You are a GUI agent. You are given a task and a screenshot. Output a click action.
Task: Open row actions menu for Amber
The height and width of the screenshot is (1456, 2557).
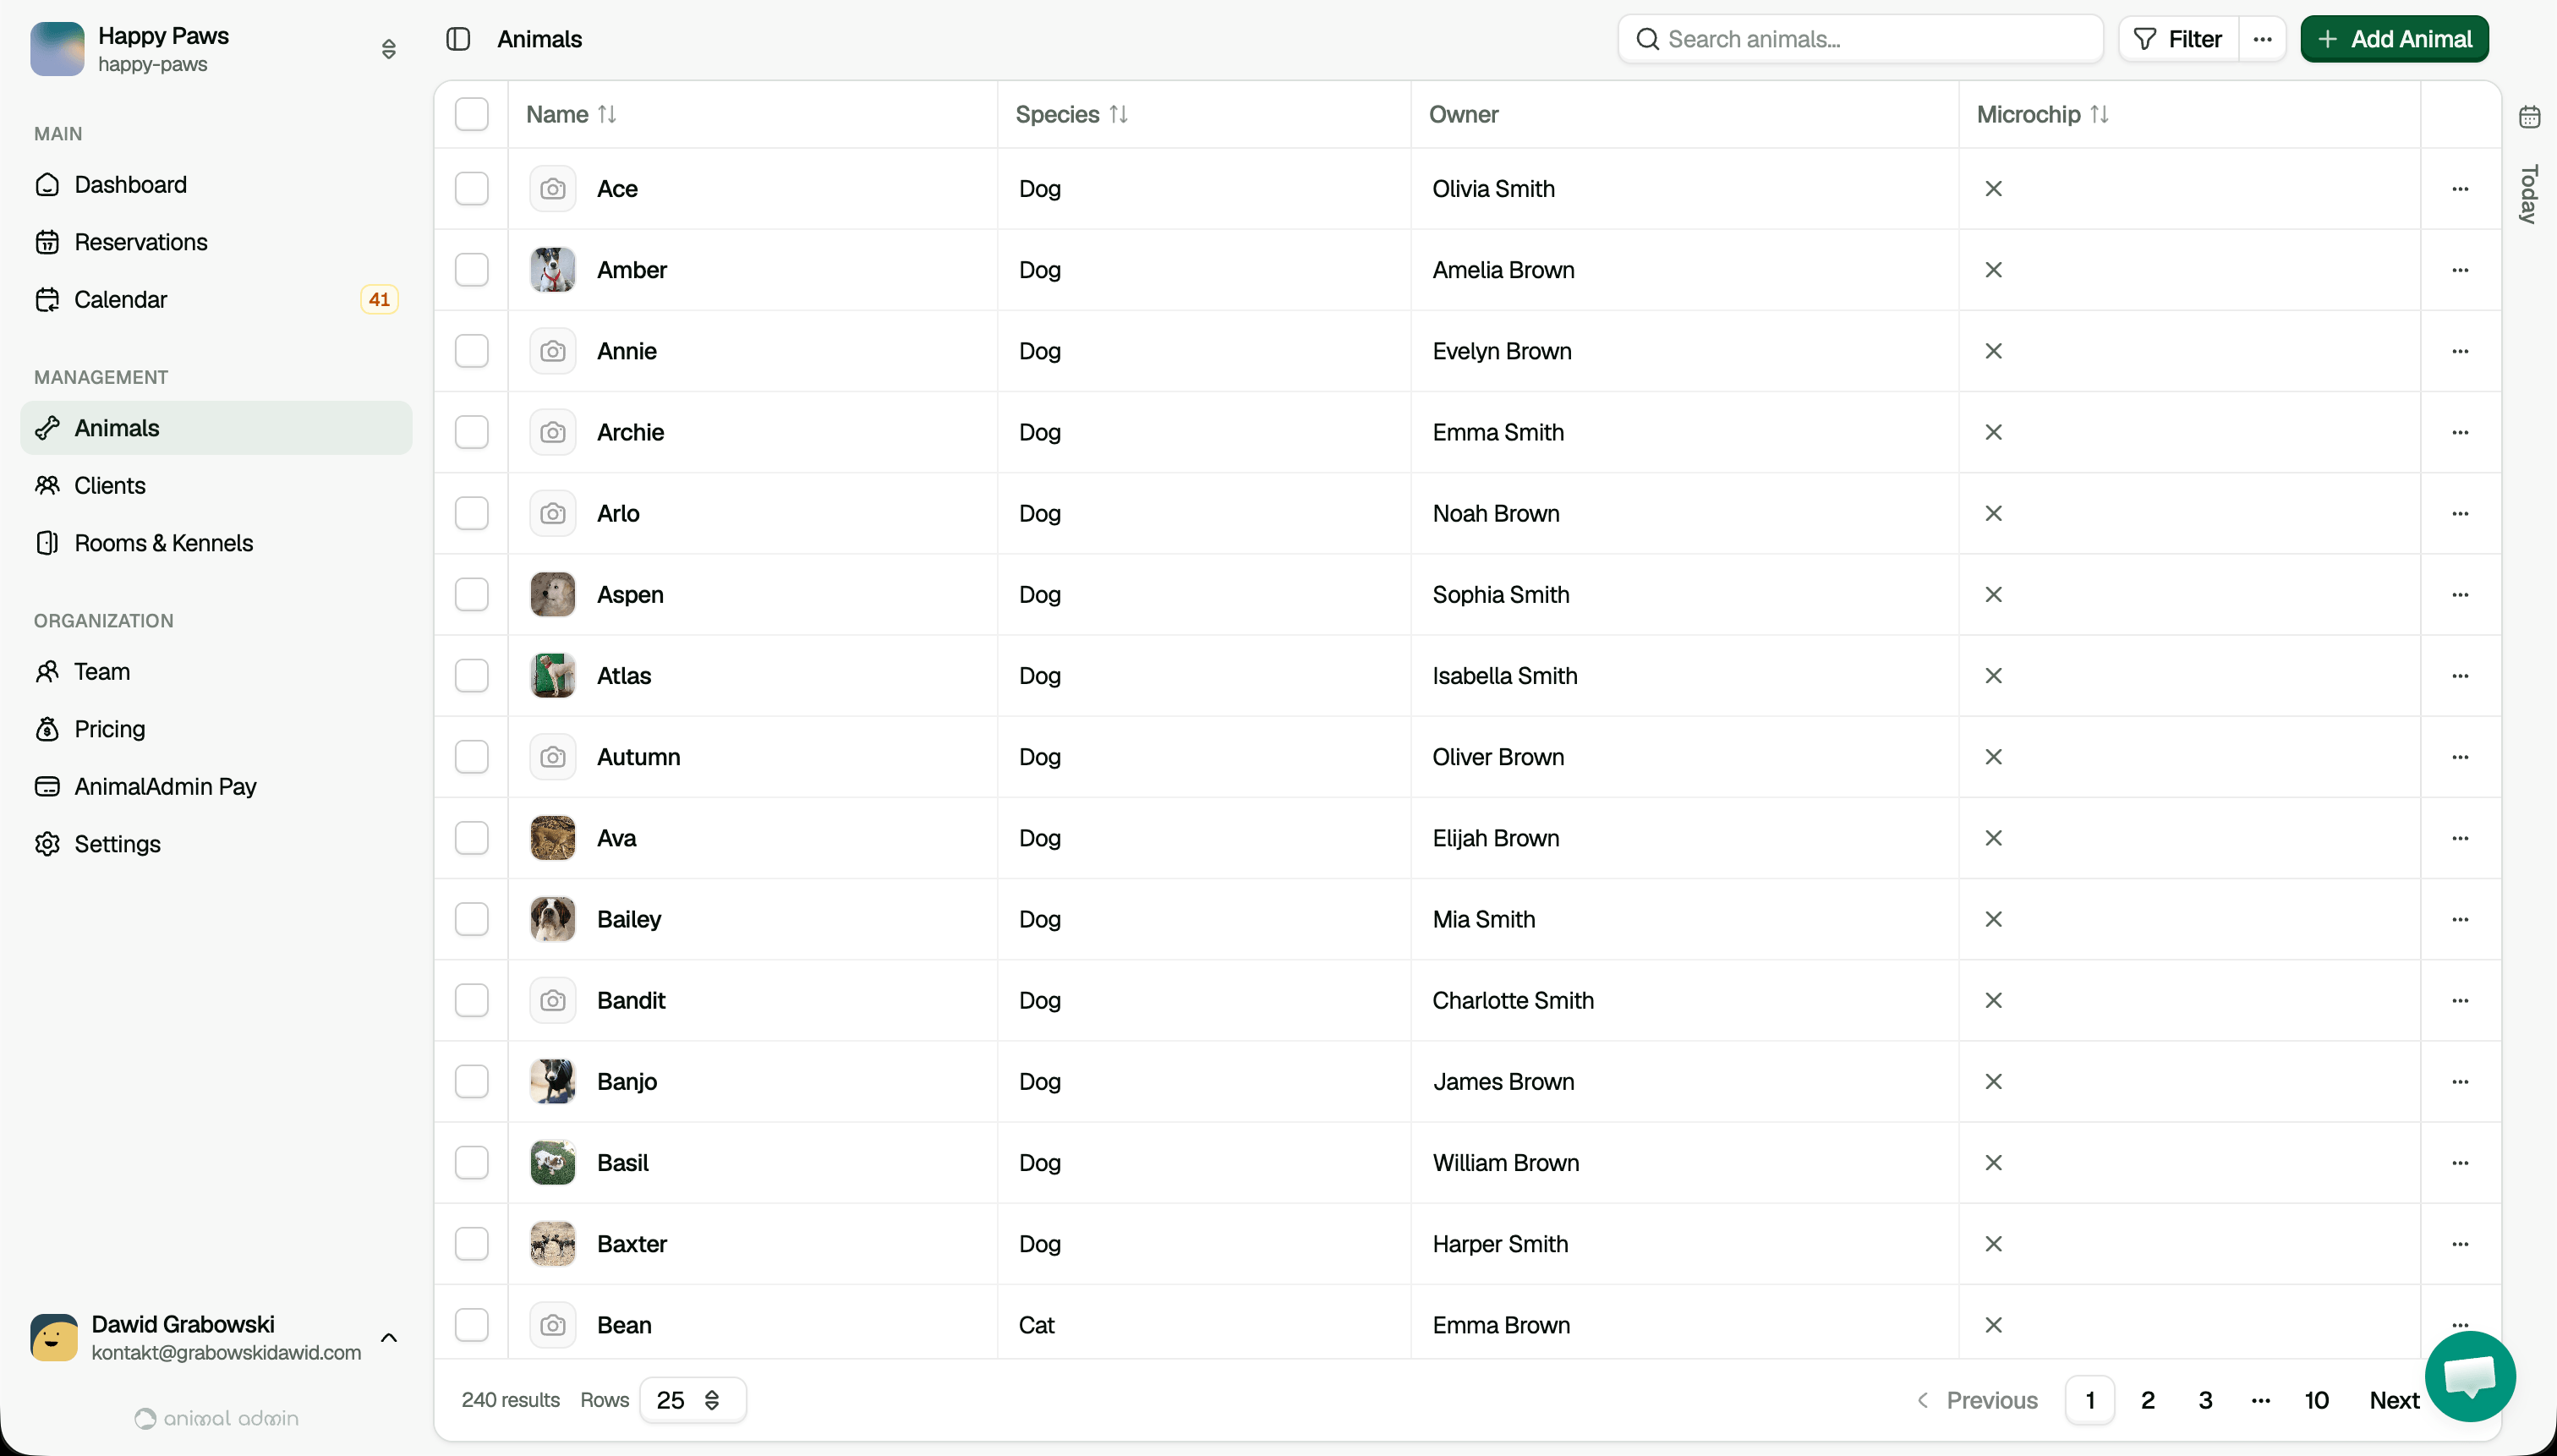point(2460,270)
